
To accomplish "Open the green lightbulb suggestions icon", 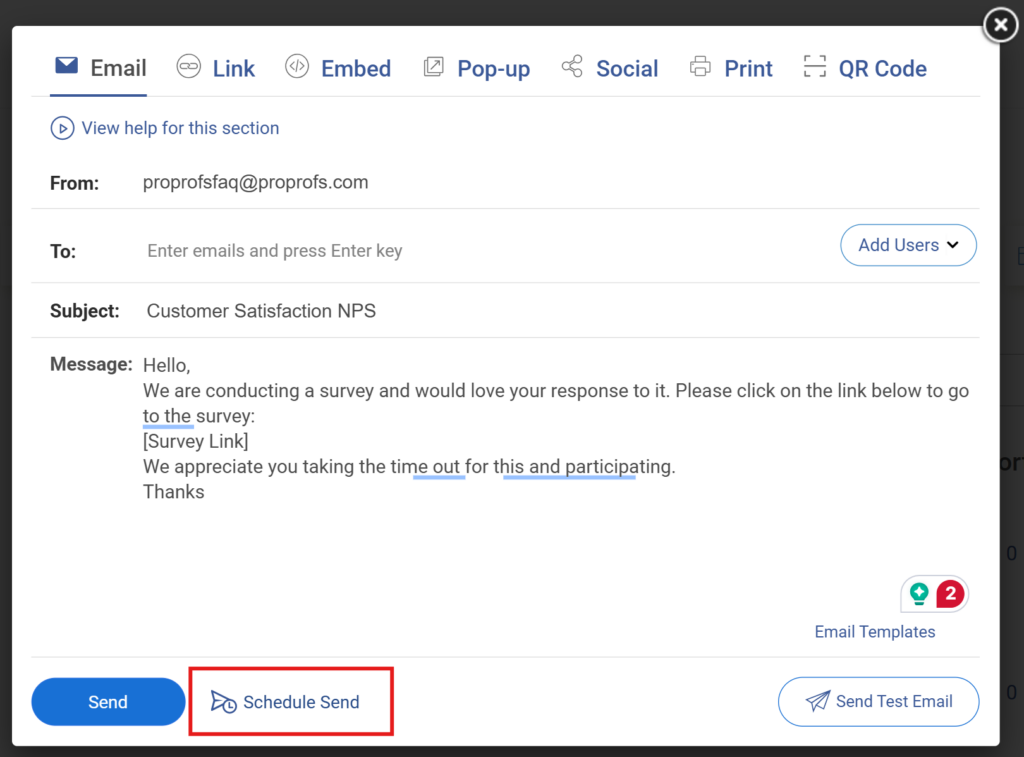I will tap(920, 593).
